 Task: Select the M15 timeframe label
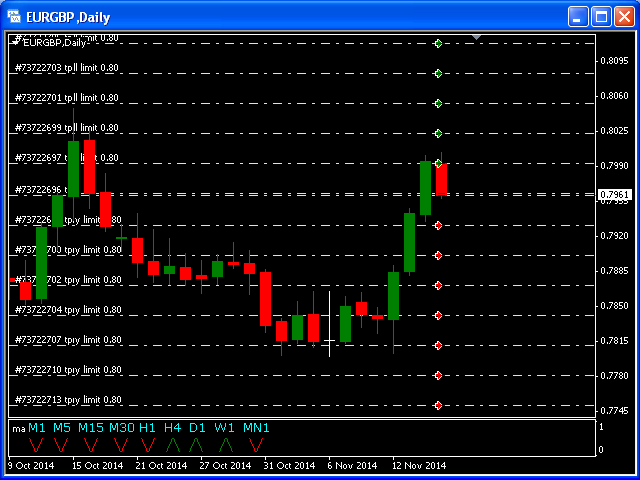[x=91, y=428]
